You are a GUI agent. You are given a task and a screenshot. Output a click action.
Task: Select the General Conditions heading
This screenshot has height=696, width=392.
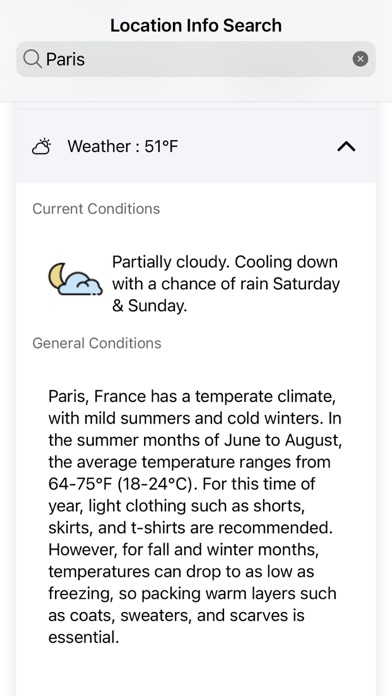coord(97,343)
